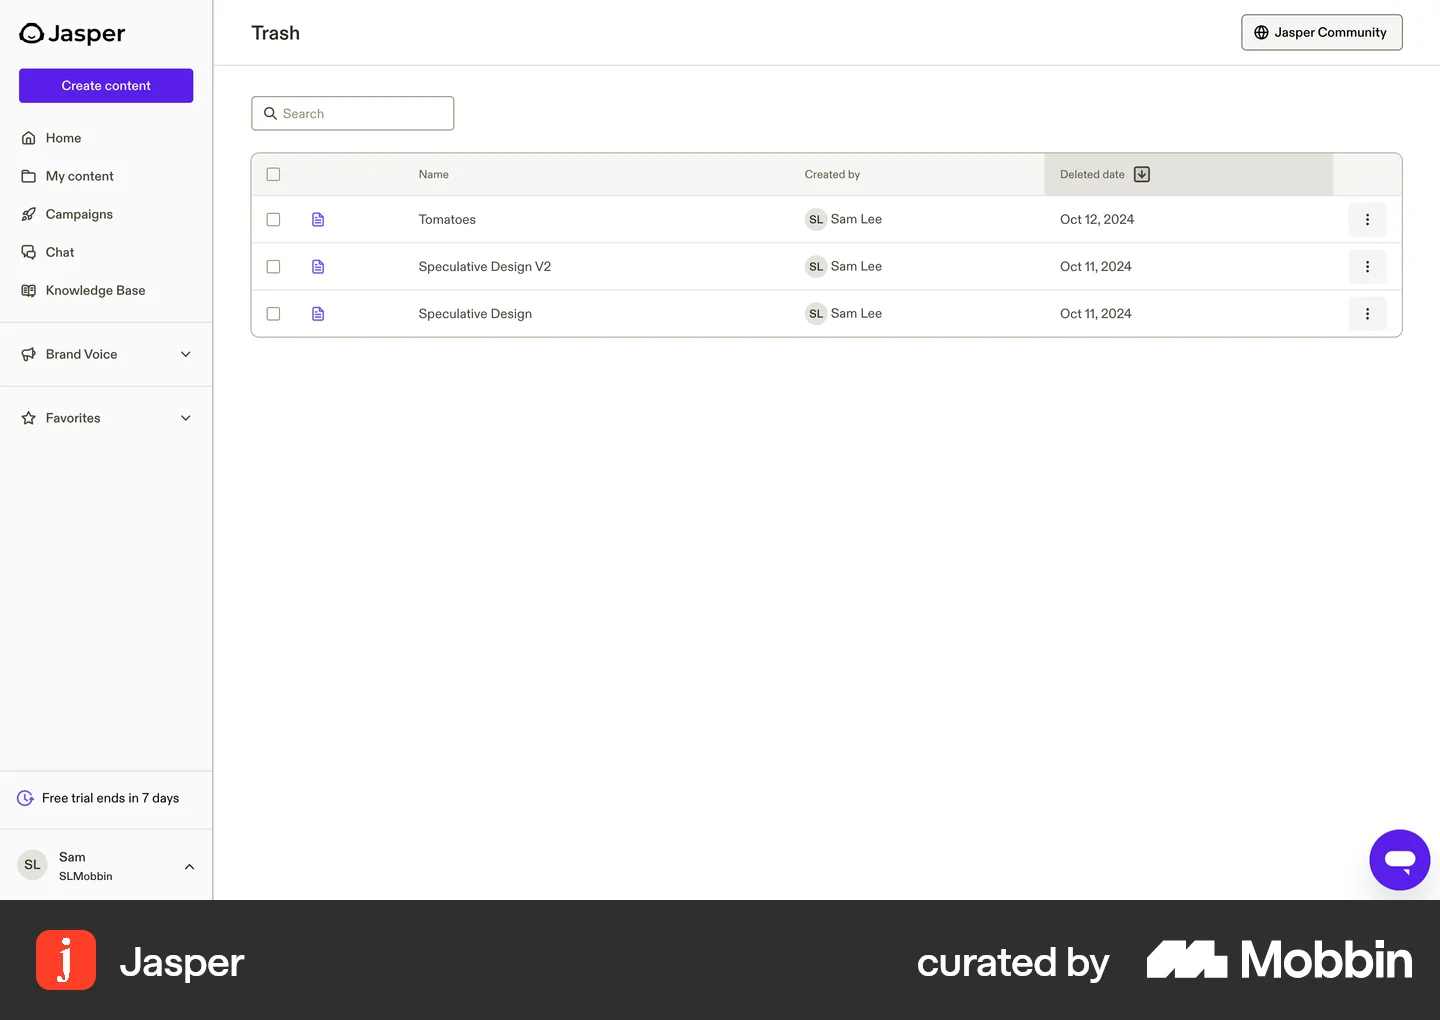Click Free trial ends in 7 days

click(110, 798)
